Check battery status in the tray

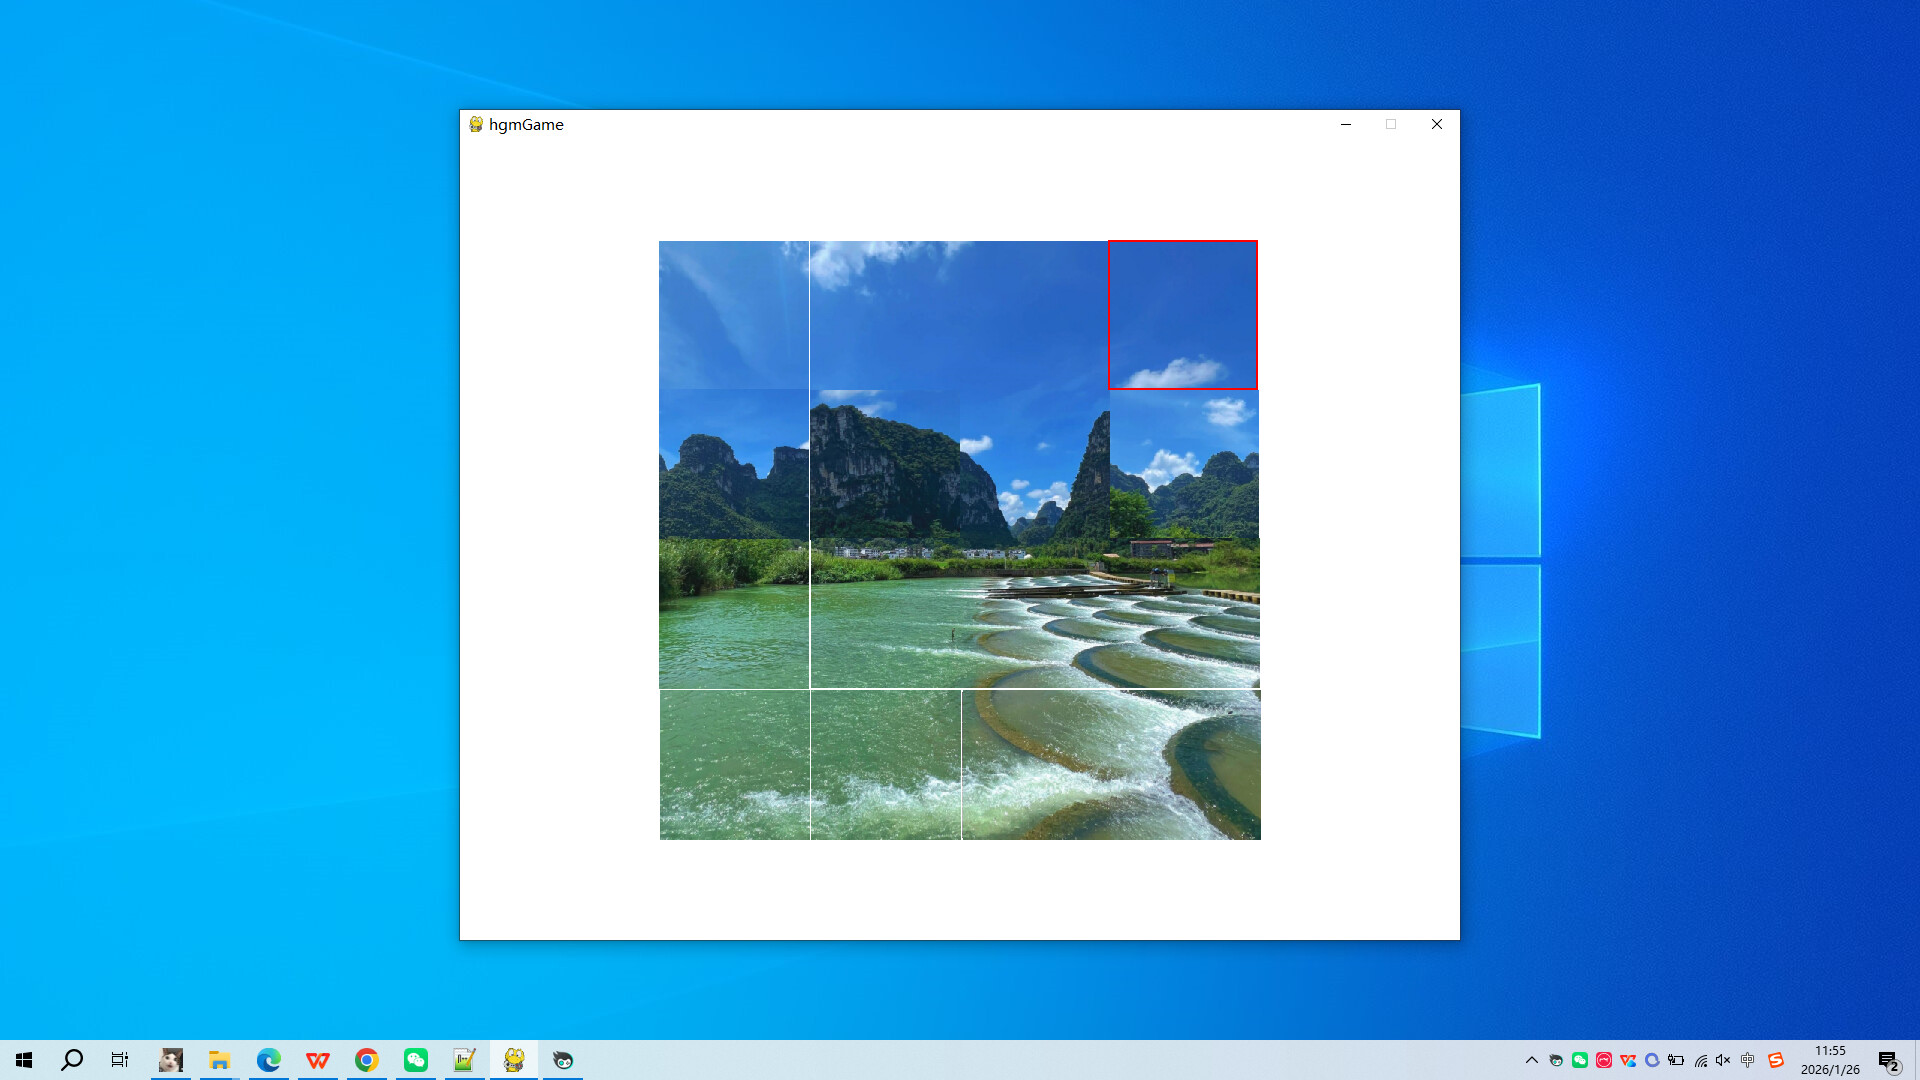1675,1059
